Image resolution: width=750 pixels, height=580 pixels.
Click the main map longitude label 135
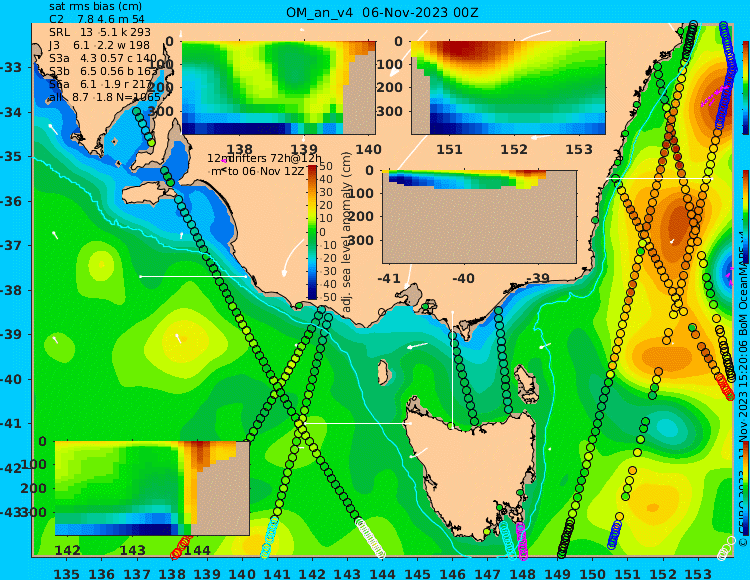(66, 574)
